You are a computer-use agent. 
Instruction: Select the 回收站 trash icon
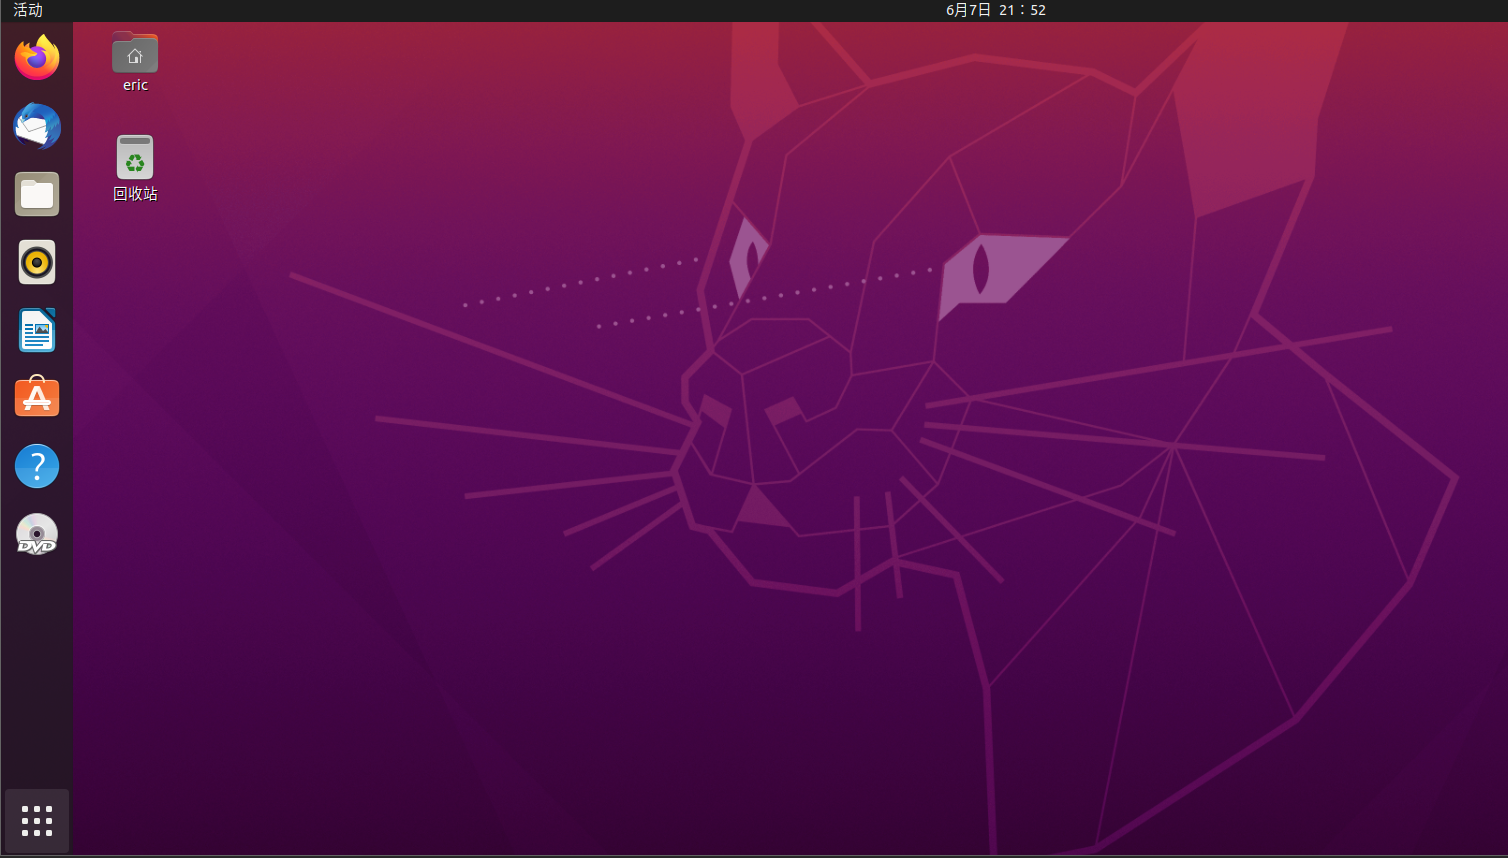[x=135, y=157]
